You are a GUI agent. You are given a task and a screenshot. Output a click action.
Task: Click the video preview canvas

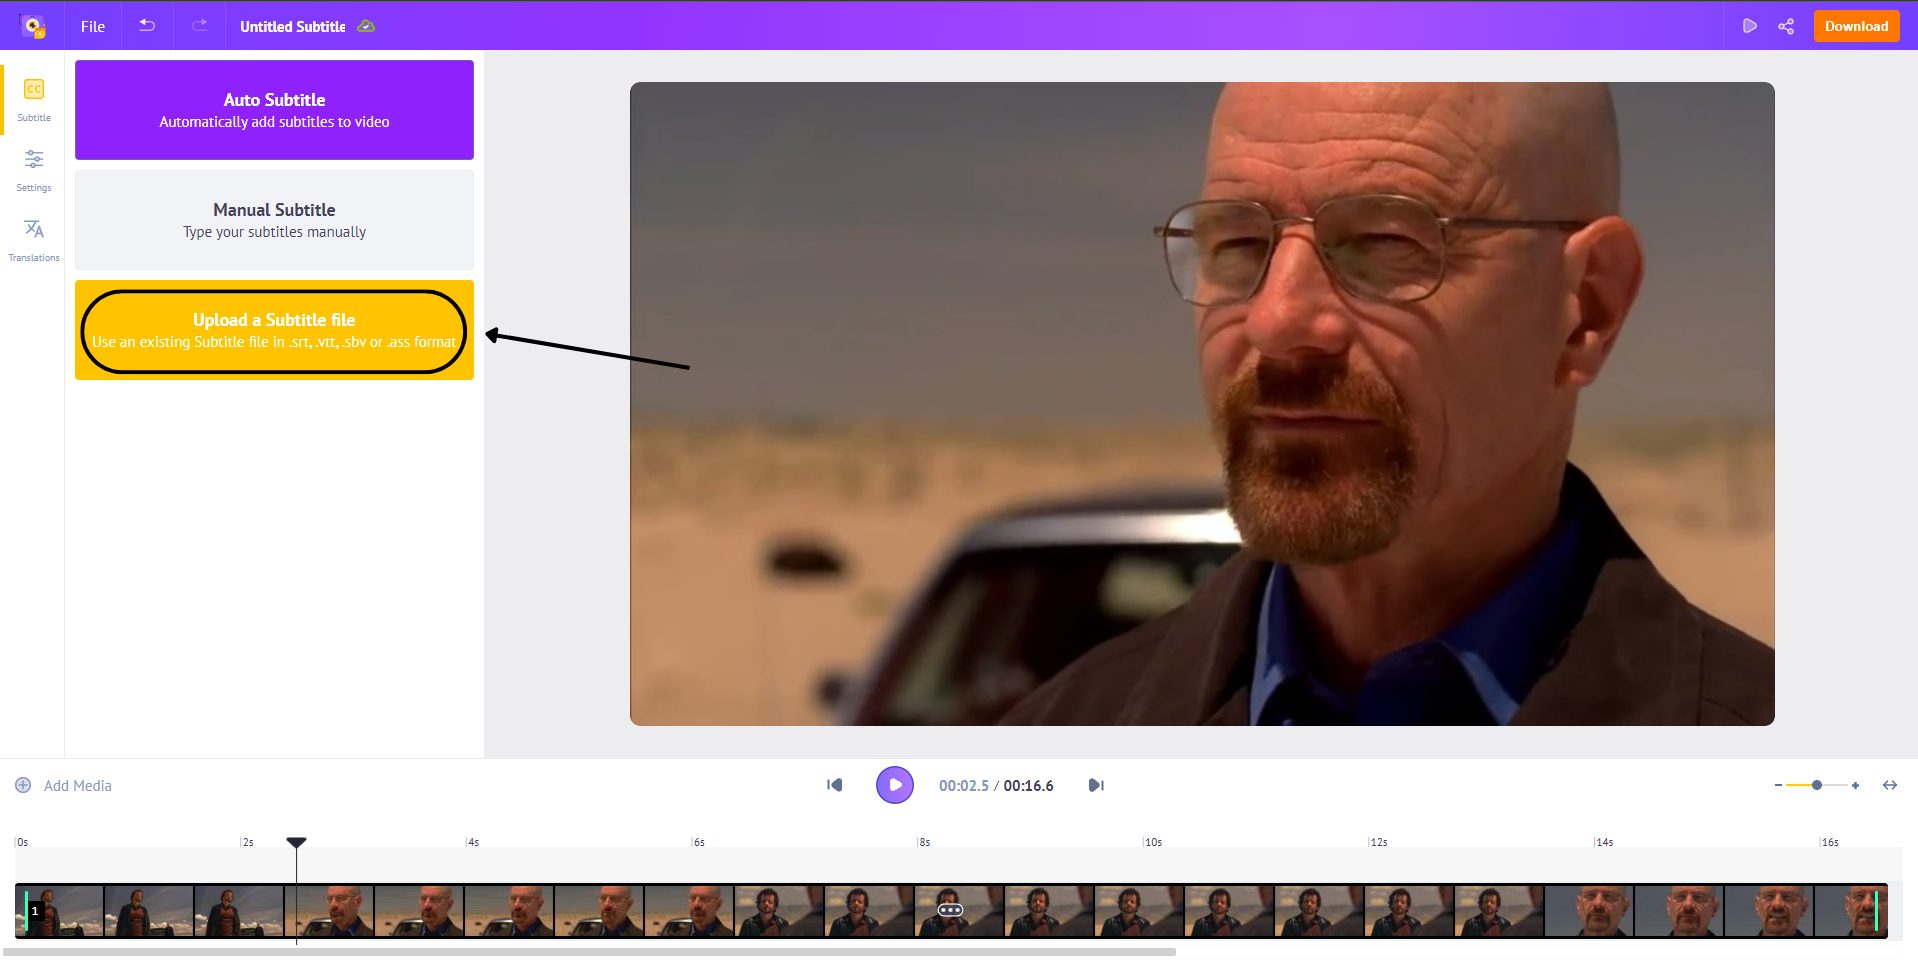coord(1202,404)
